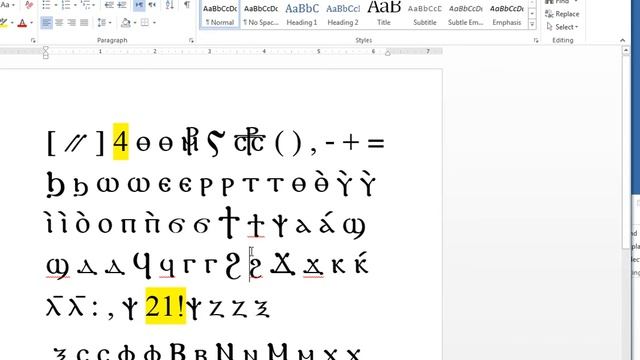Toggle Align Right paragraph alignment

[x=71, y=23]
